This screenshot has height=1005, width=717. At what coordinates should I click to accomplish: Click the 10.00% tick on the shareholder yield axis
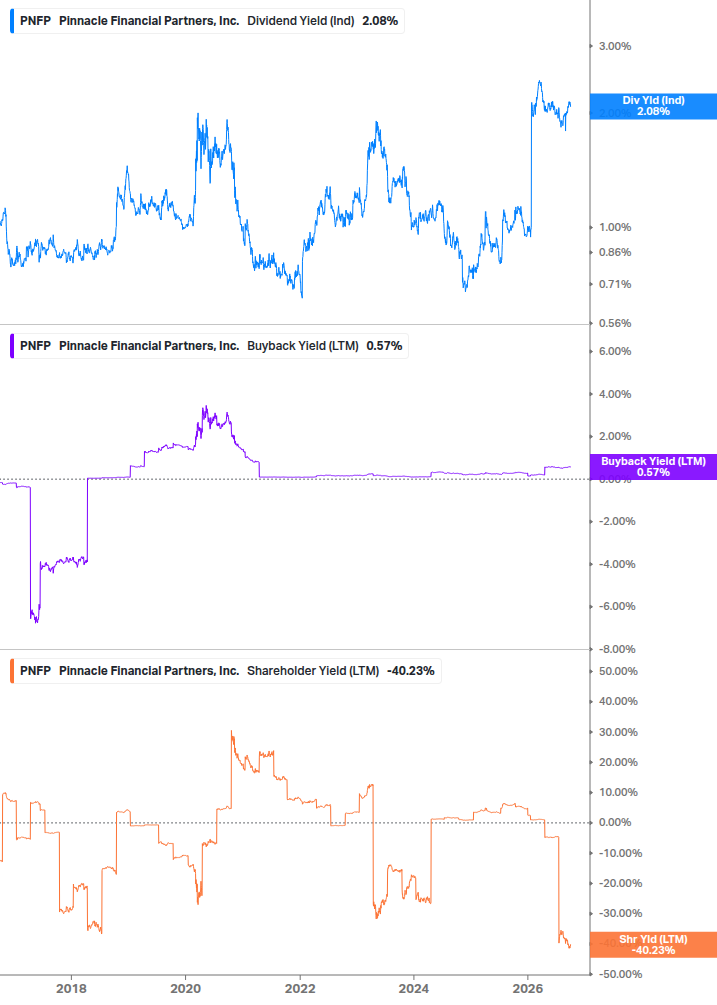coord(618,792)
